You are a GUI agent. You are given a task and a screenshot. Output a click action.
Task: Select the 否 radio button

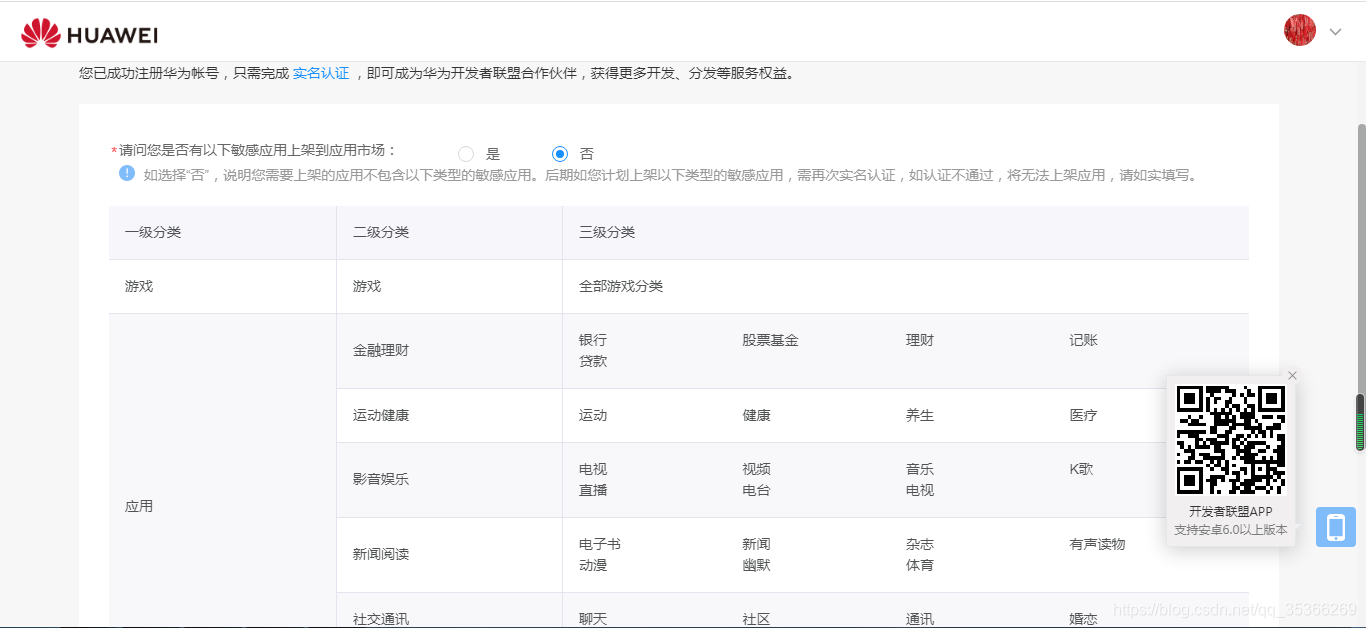(560, 154)
